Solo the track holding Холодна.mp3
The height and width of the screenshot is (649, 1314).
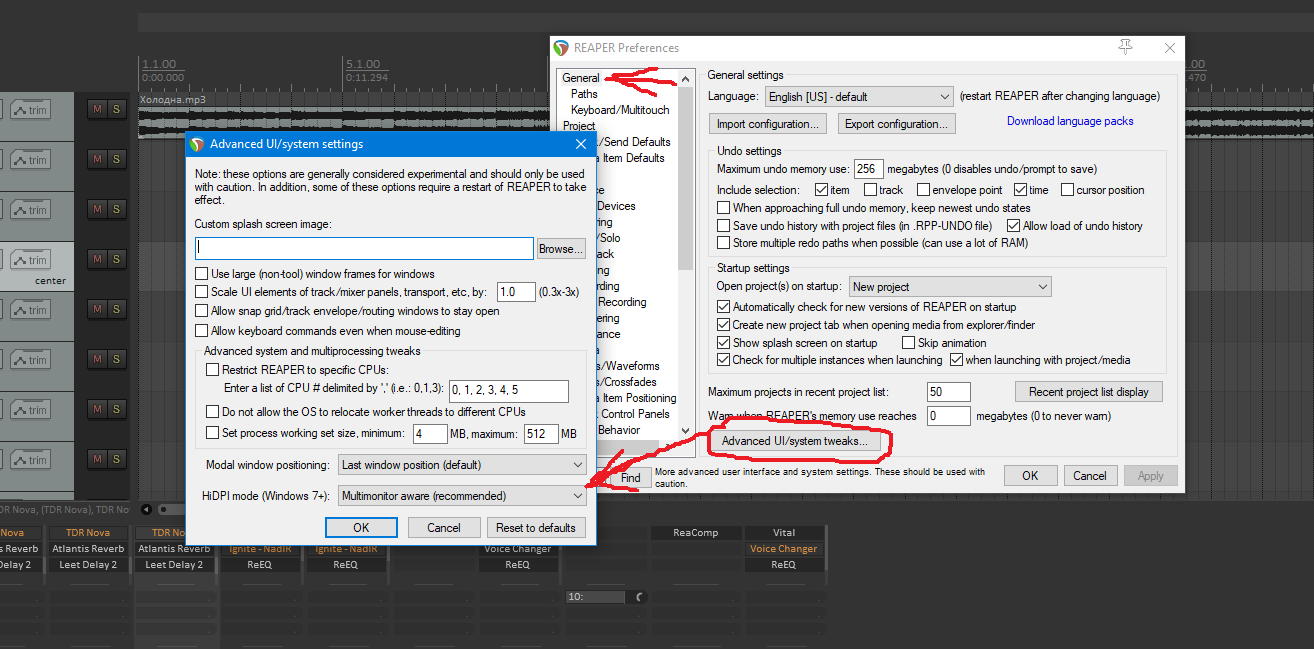[x=115, y=109]
